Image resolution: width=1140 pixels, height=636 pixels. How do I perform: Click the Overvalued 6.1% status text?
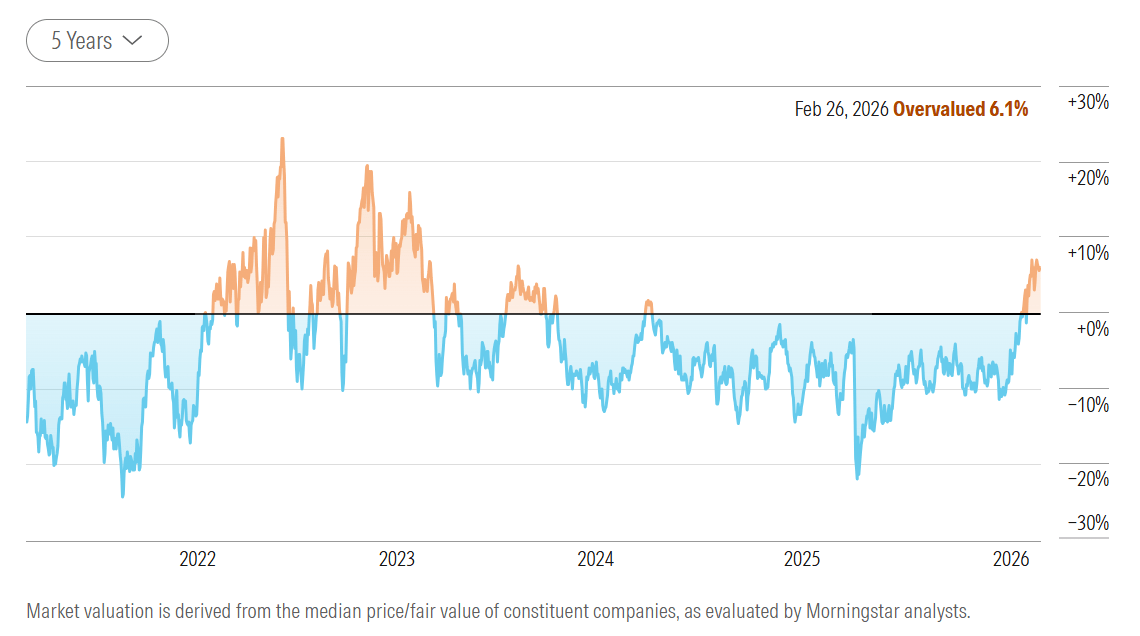click(x=960, y=109)
